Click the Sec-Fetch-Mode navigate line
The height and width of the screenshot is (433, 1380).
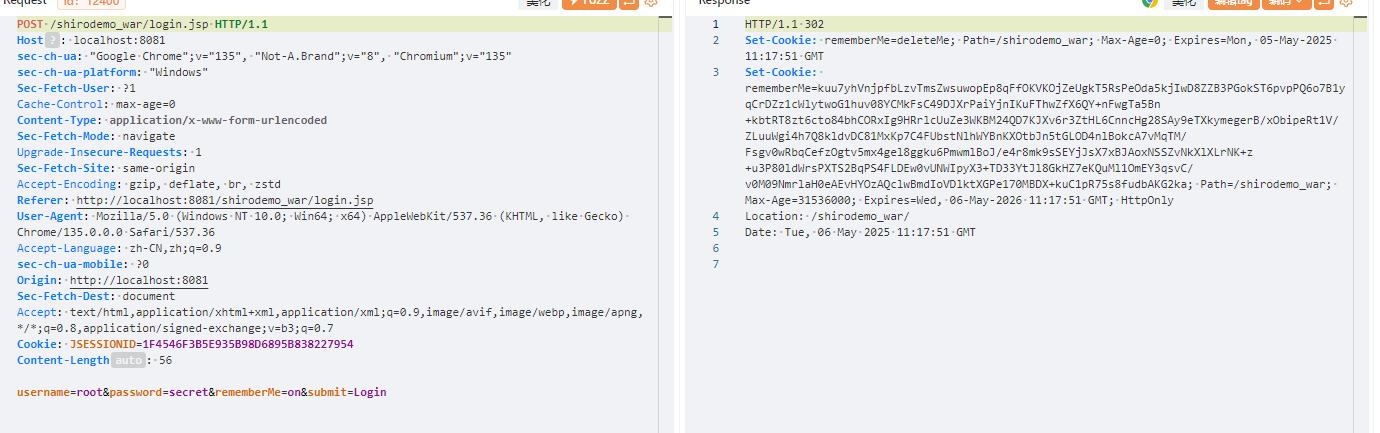96,136
